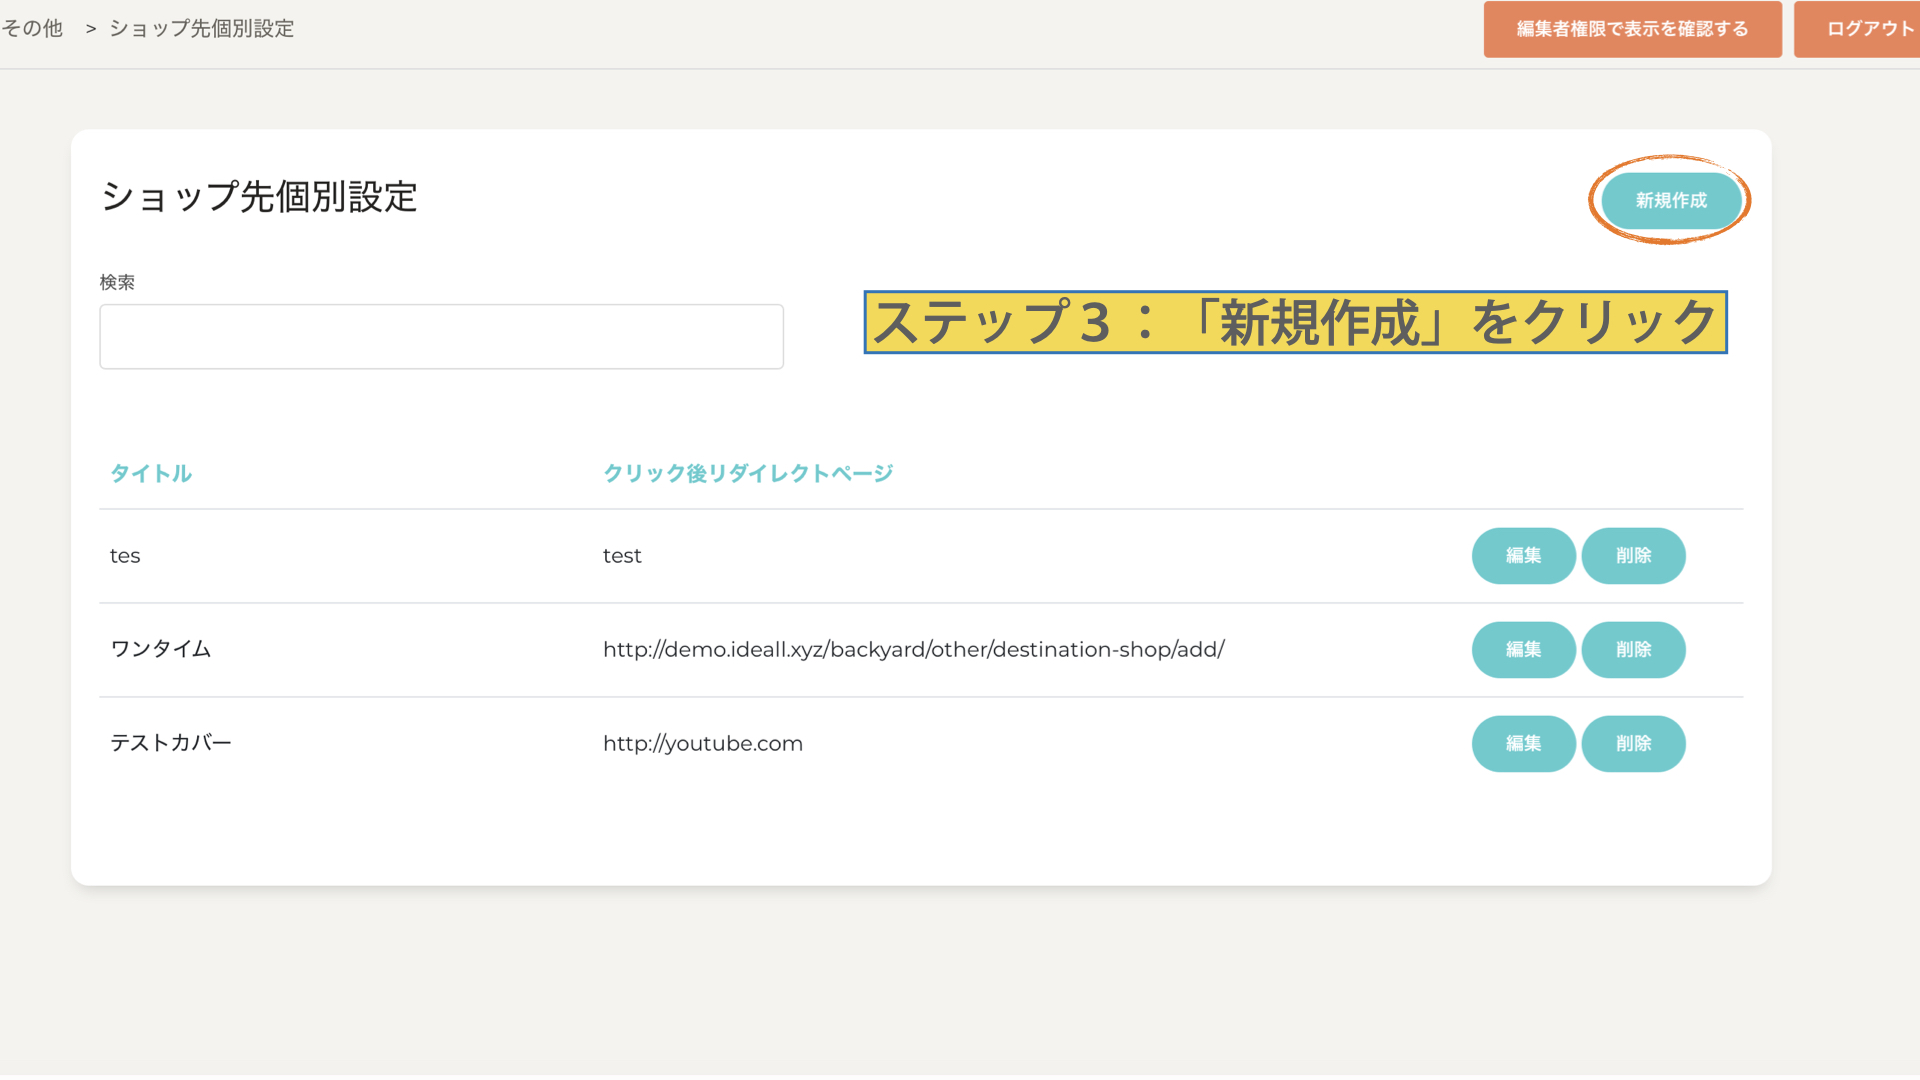Click the 新規作成 button
Image resolution: width=1920 pixels, height=1080 pixels.
1670,201
